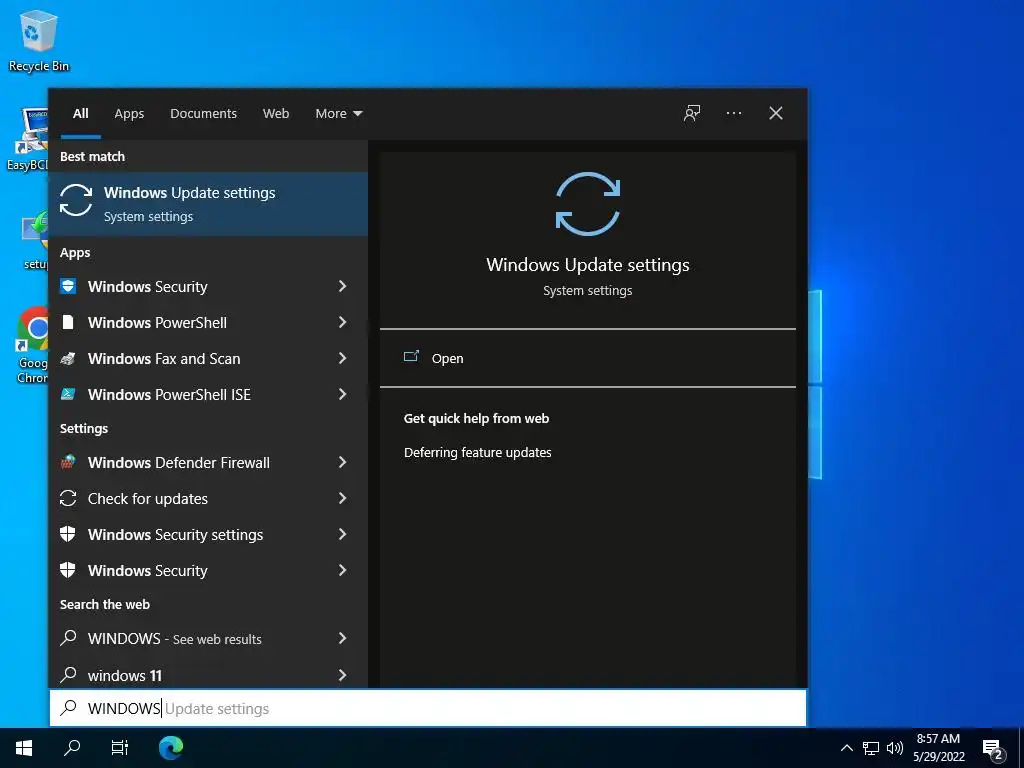
Task: Click the taskbar Search magnifier icon
Action: coord(72,747)
